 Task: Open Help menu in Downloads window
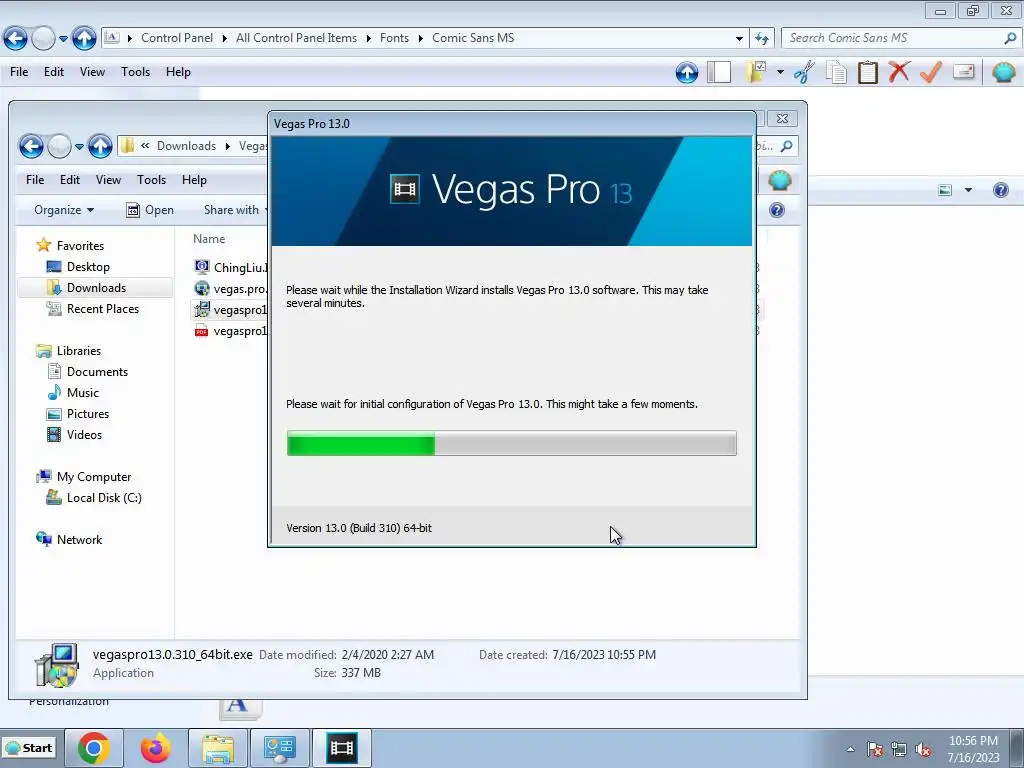194,180
